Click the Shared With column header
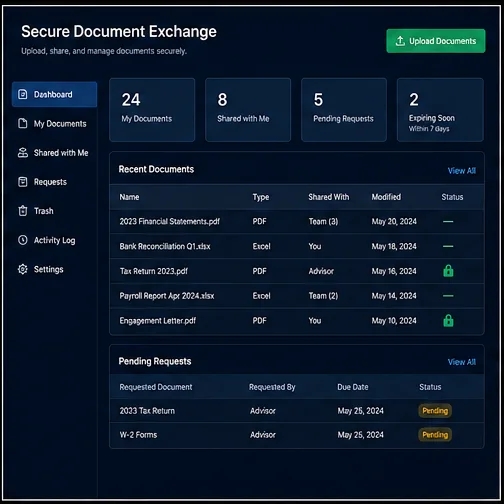 pyautogui.click(x=329, y=197)
